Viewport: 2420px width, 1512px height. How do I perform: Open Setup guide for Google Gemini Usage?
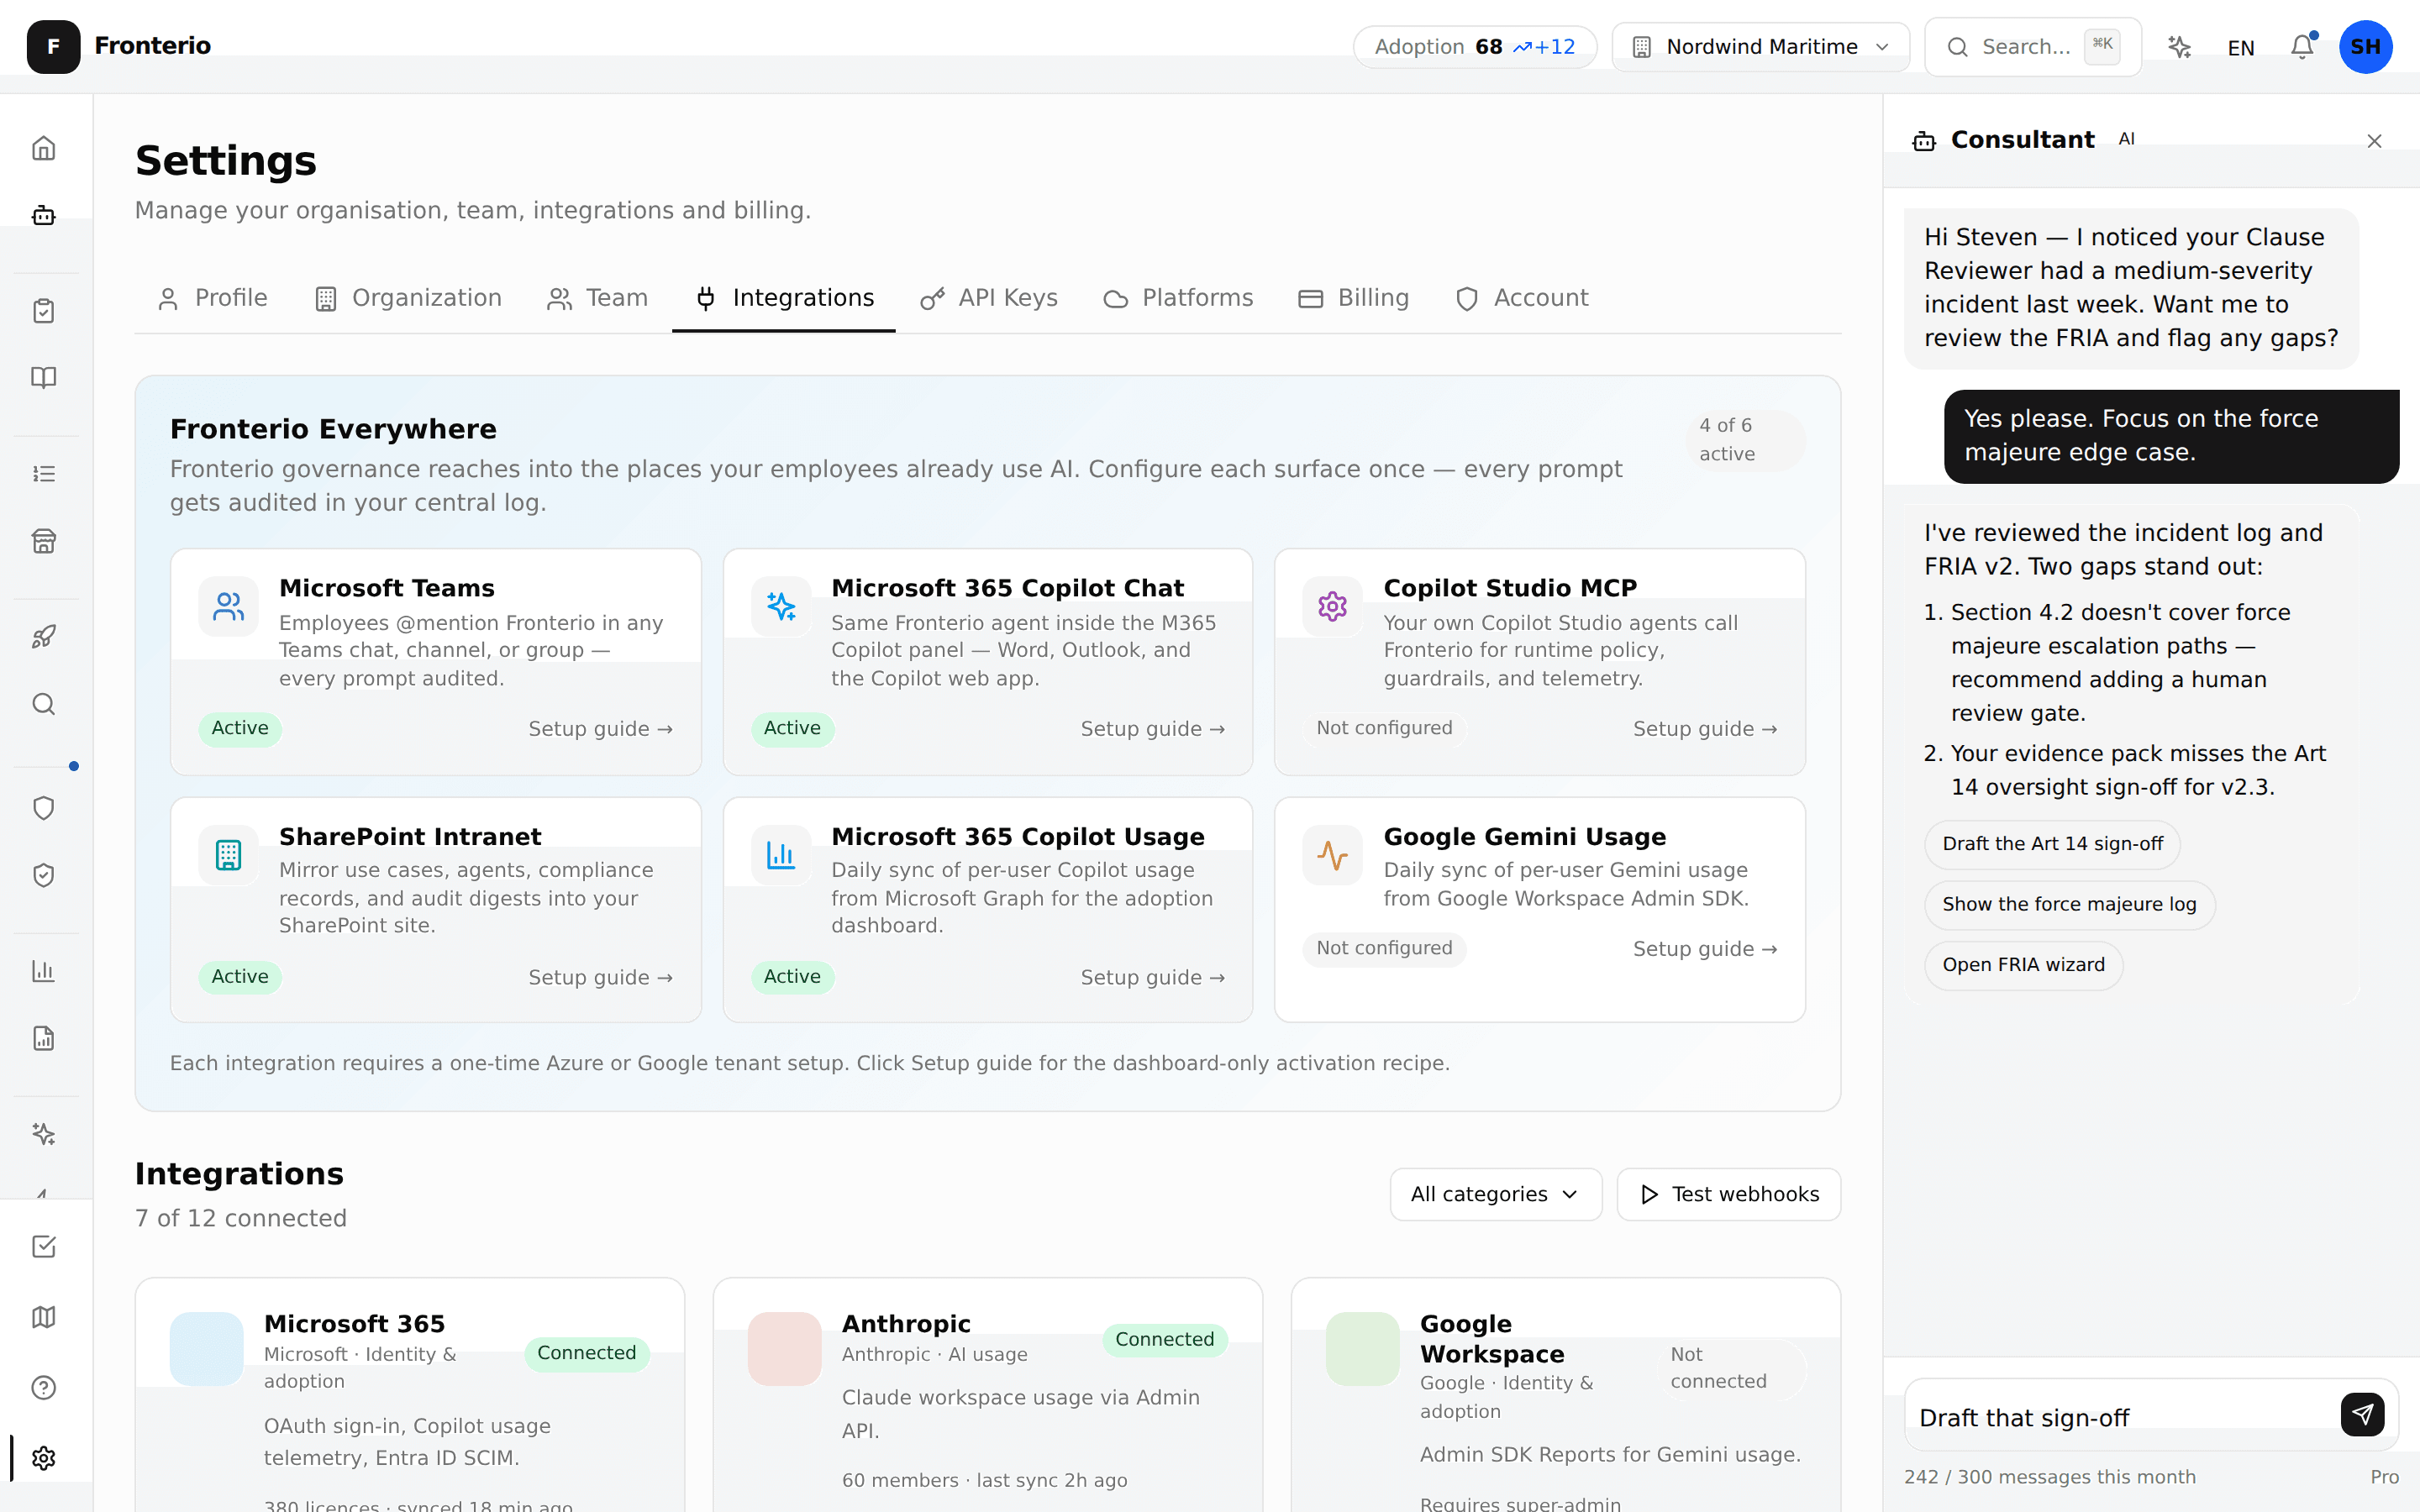click(1705, 949)
